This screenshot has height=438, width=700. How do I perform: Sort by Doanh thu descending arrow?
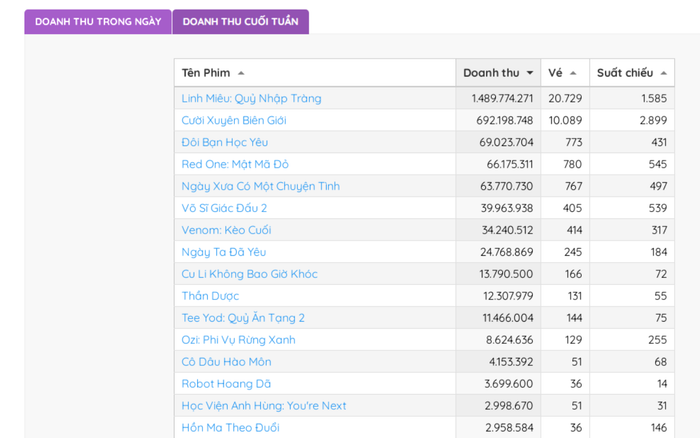click(x=530, y=73)
